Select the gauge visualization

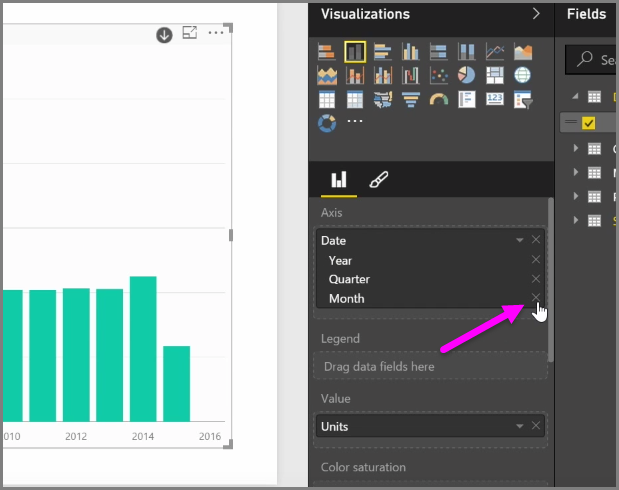pos(438,99)
